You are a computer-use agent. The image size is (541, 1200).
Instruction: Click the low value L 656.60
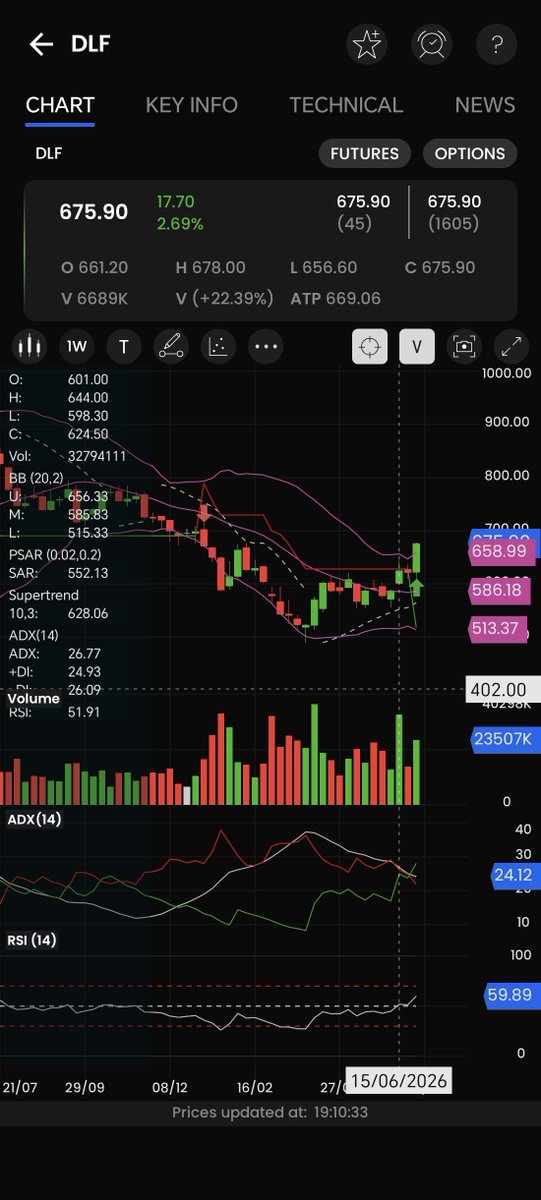(x=323, y=268)
